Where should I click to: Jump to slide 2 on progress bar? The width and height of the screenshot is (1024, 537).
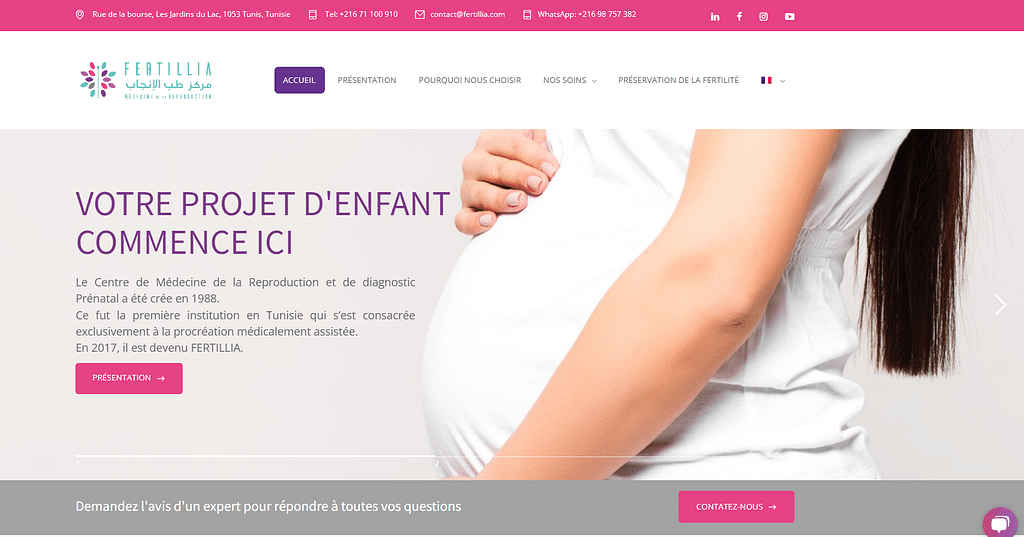437,463
